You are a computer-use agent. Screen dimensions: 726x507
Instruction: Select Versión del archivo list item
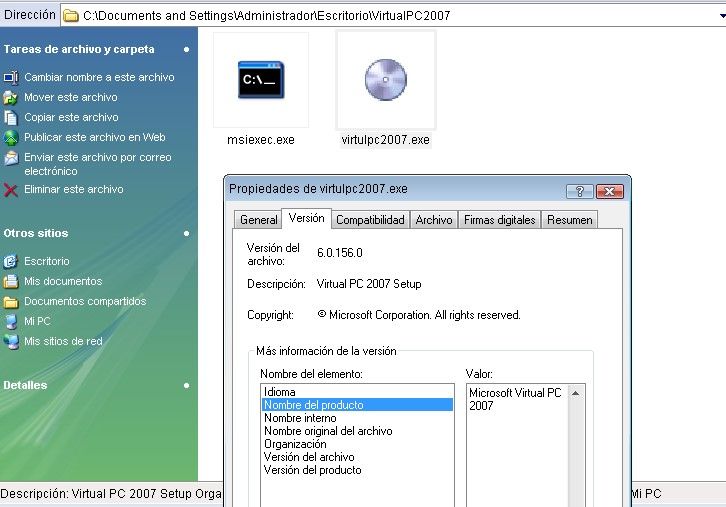tap(357, 457)
